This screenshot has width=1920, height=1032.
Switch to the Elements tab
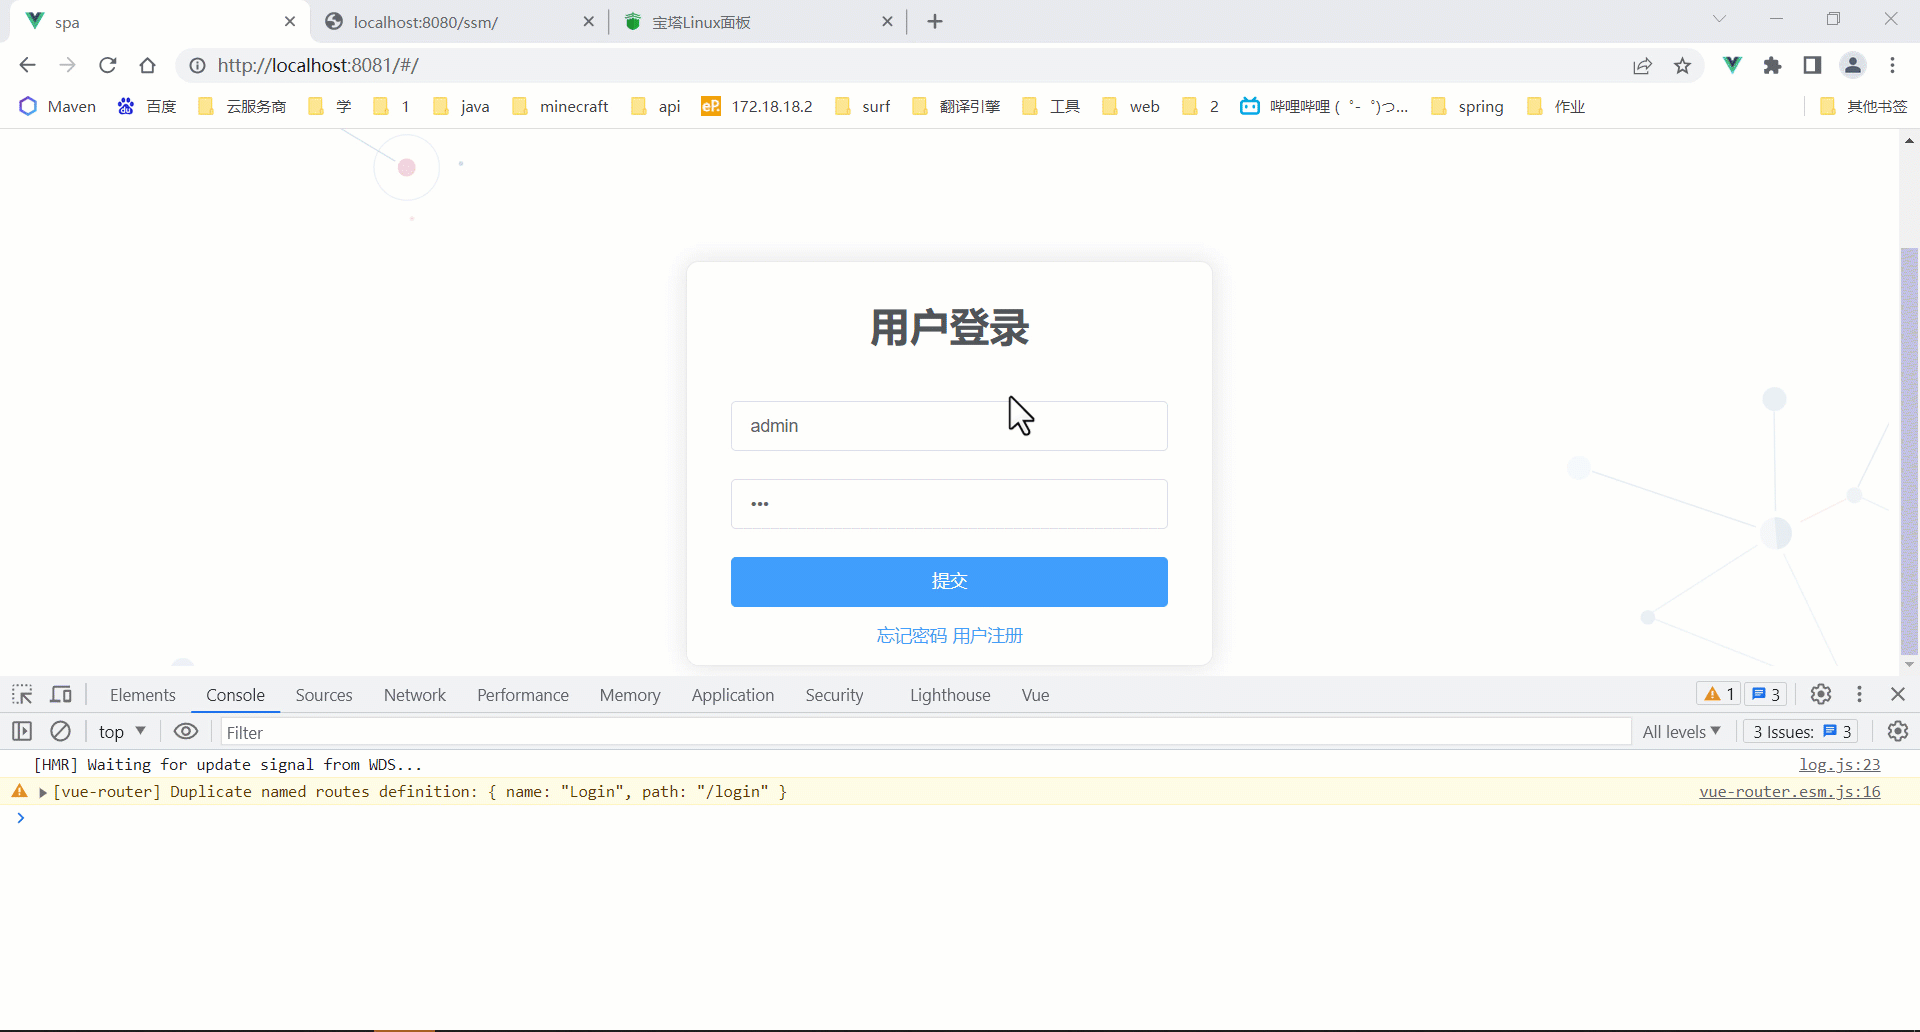[143, 695]
